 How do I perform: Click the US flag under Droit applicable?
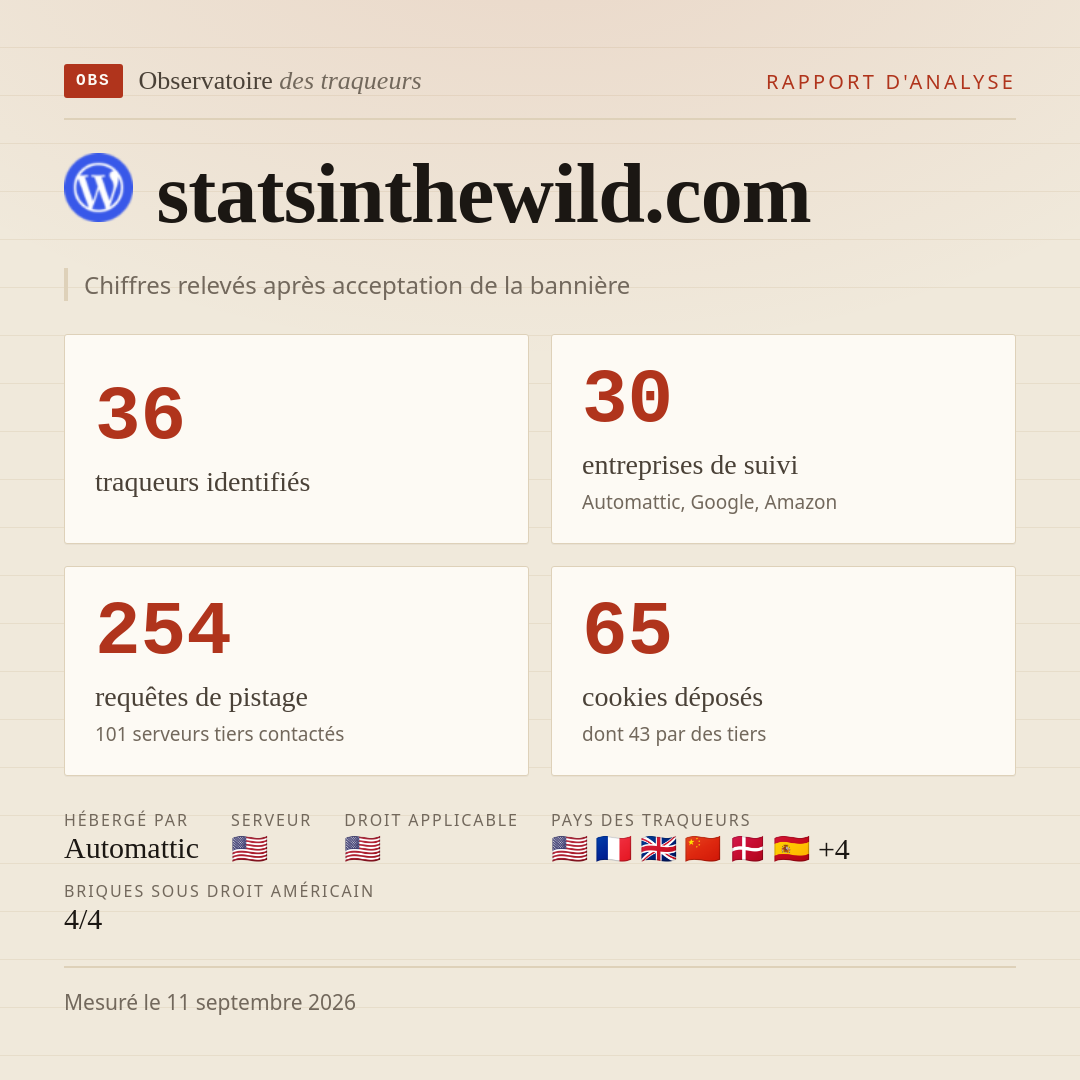[362, 849]
